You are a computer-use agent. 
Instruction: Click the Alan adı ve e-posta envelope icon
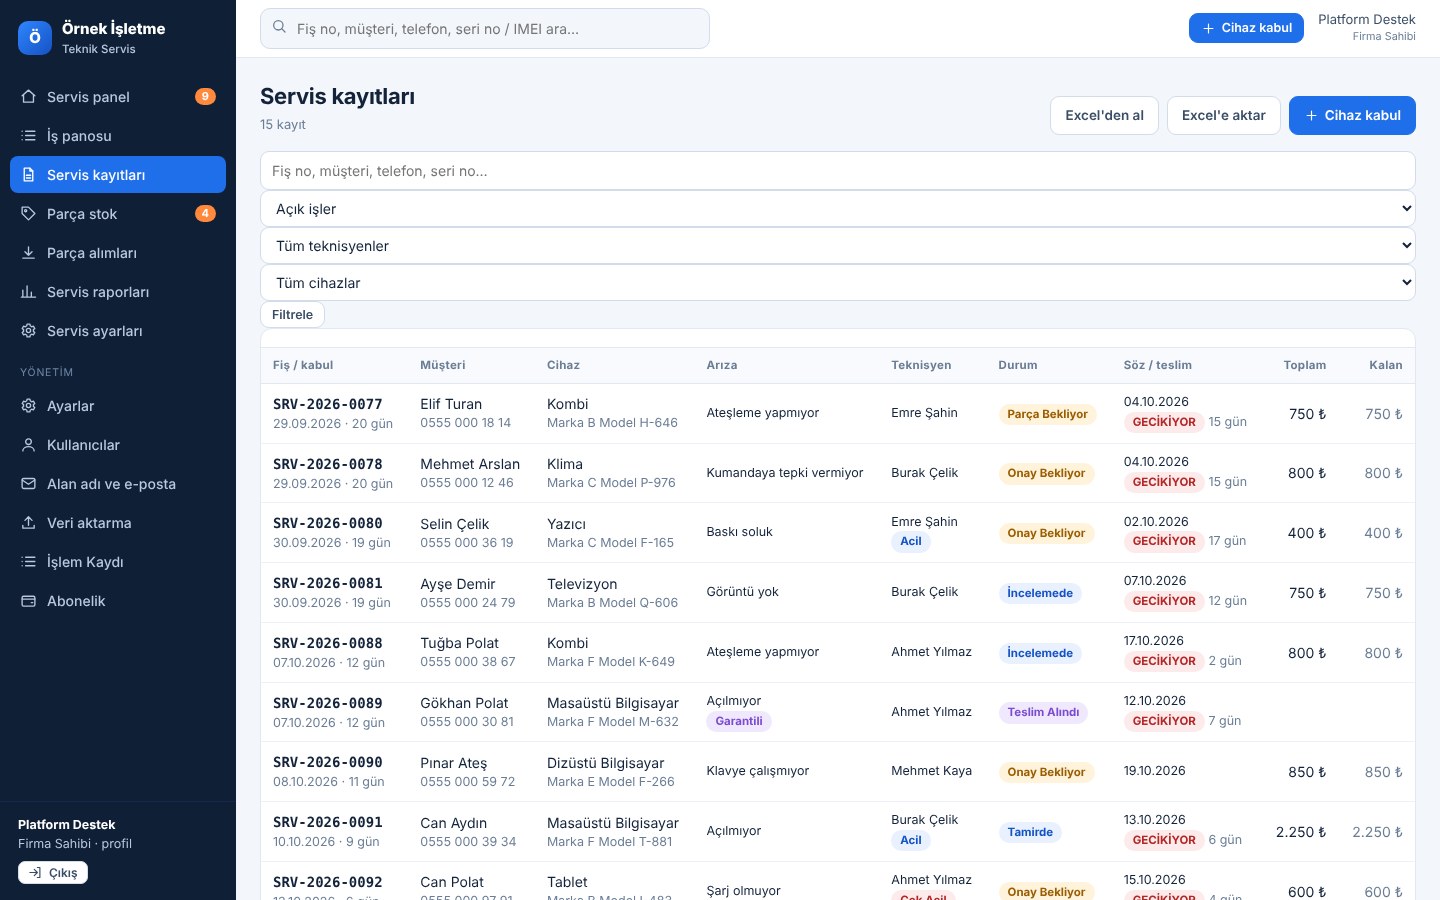click(x=28, y=484)
